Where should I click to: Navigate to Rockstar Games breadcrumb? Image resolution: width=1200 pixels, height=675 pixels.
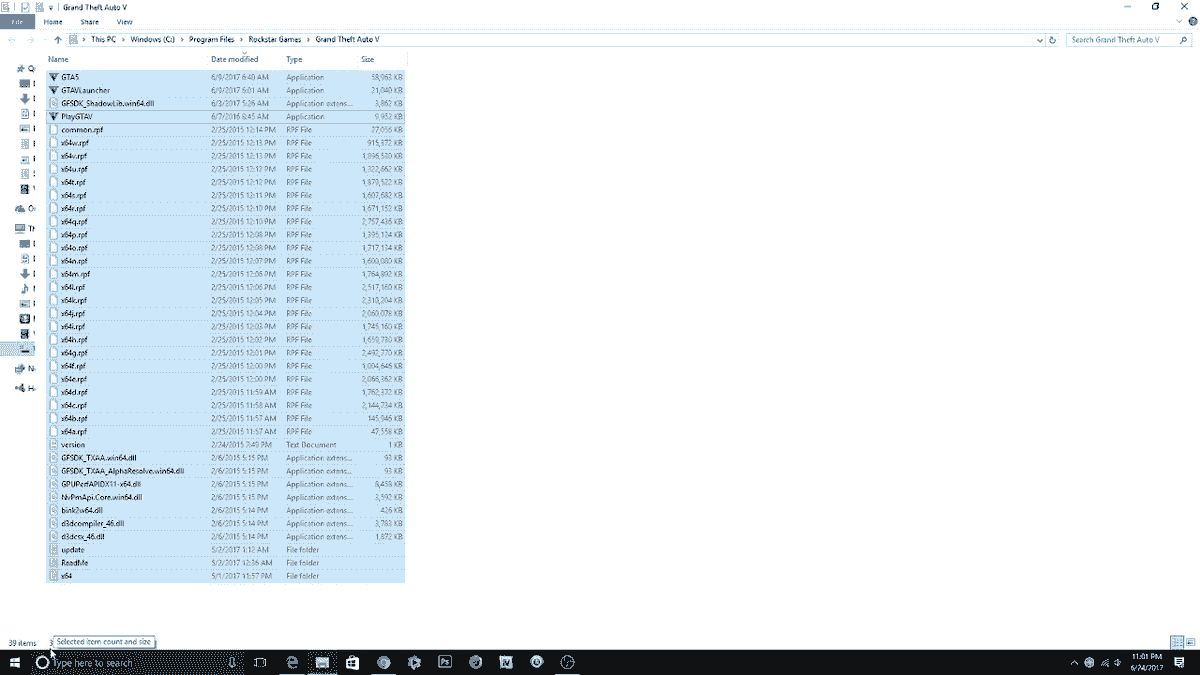275,40
